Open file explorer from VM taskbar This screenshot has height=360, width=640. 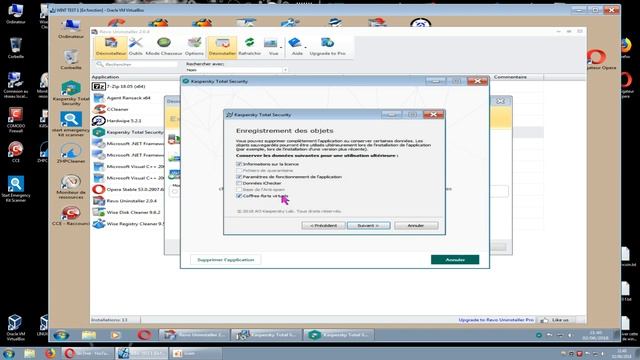pyautogui.click(x=89, y=335)
